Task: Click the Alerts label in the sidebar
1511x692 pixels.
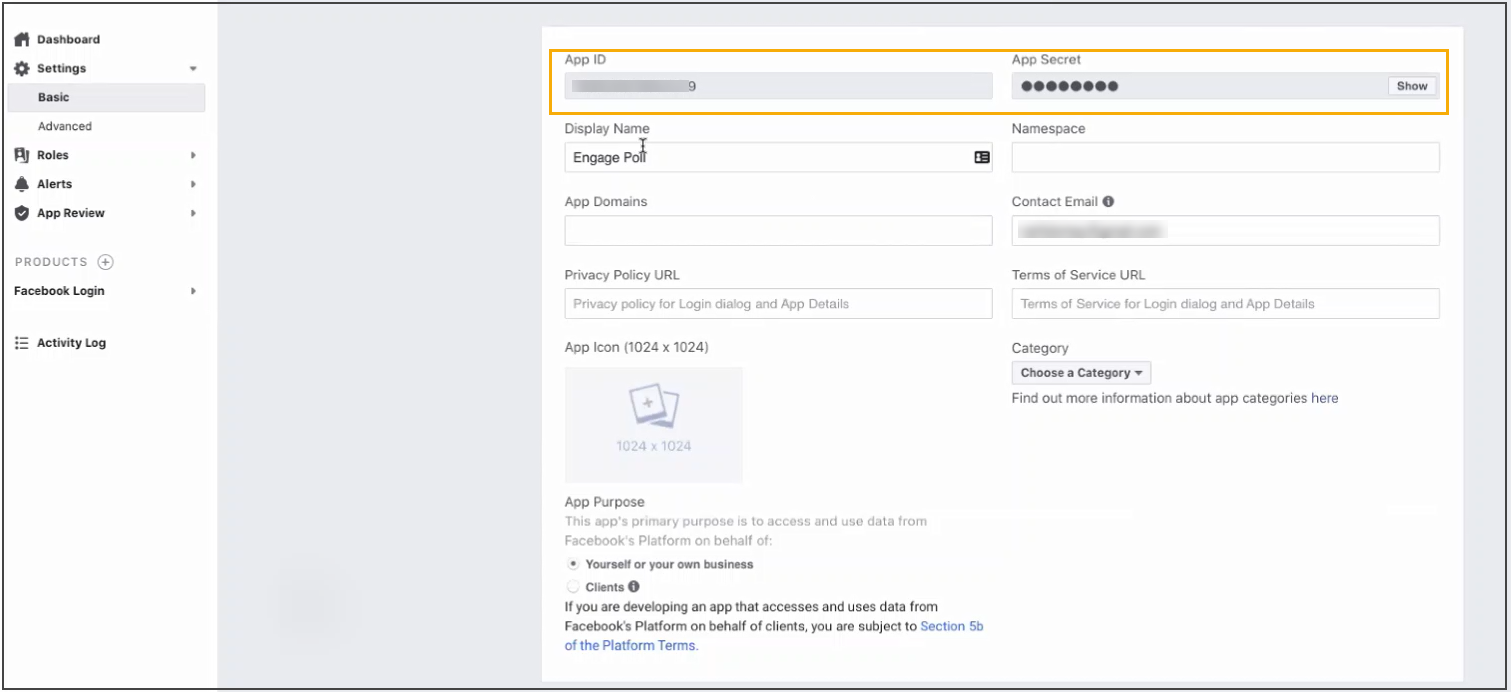Action: pos(54,184)
